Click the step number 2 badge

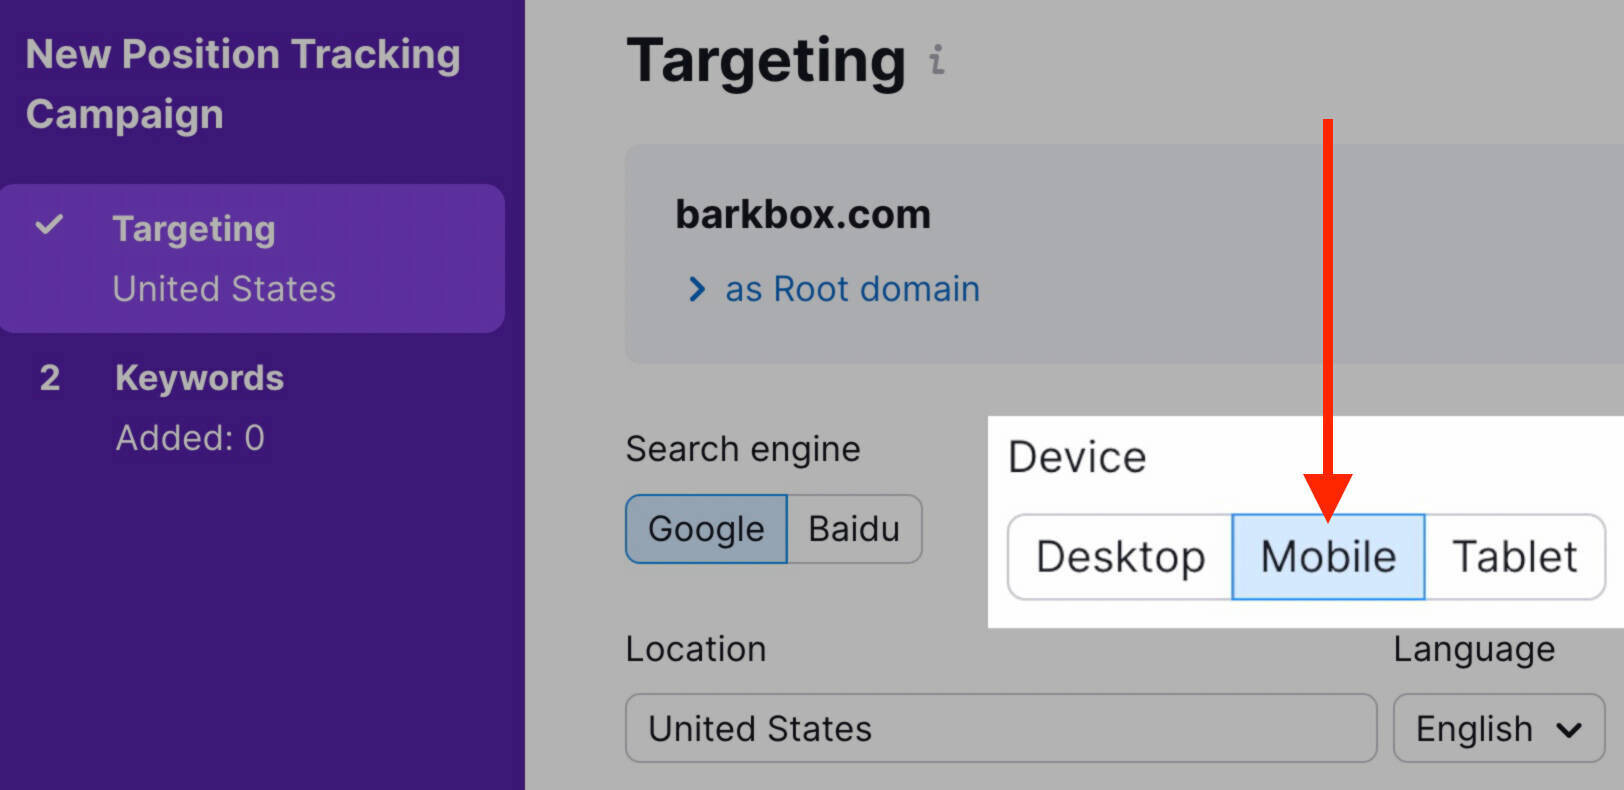point(50,378)
